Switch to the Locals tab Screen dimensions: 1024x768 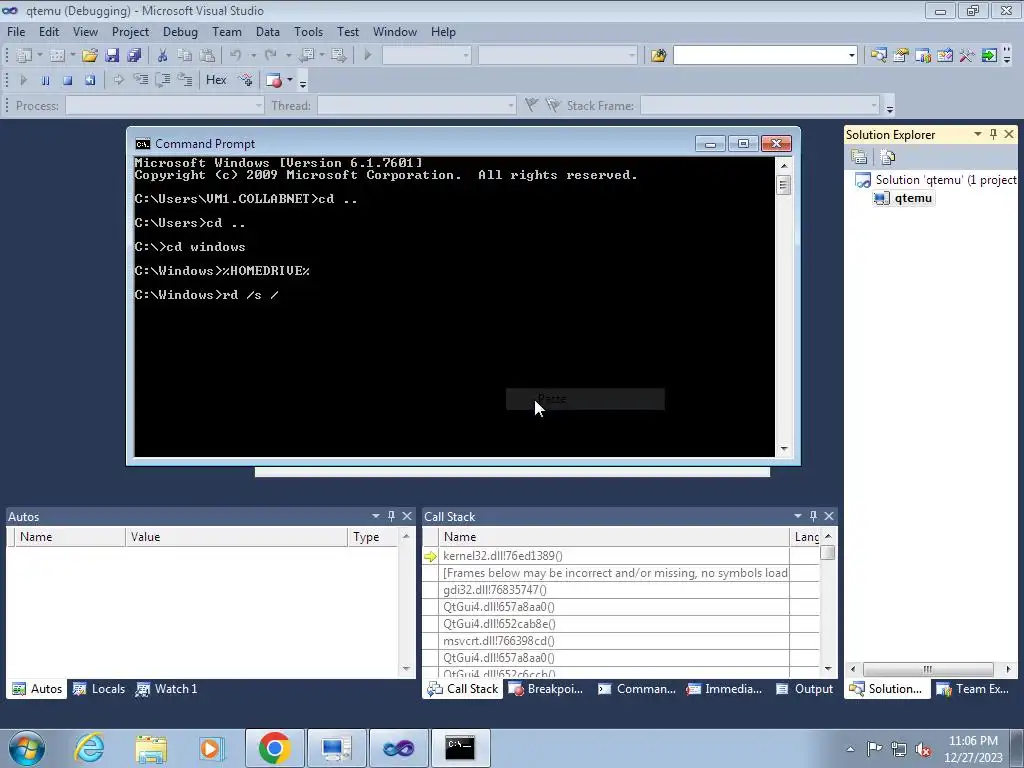pyautogui.click(x=99, y=689)
